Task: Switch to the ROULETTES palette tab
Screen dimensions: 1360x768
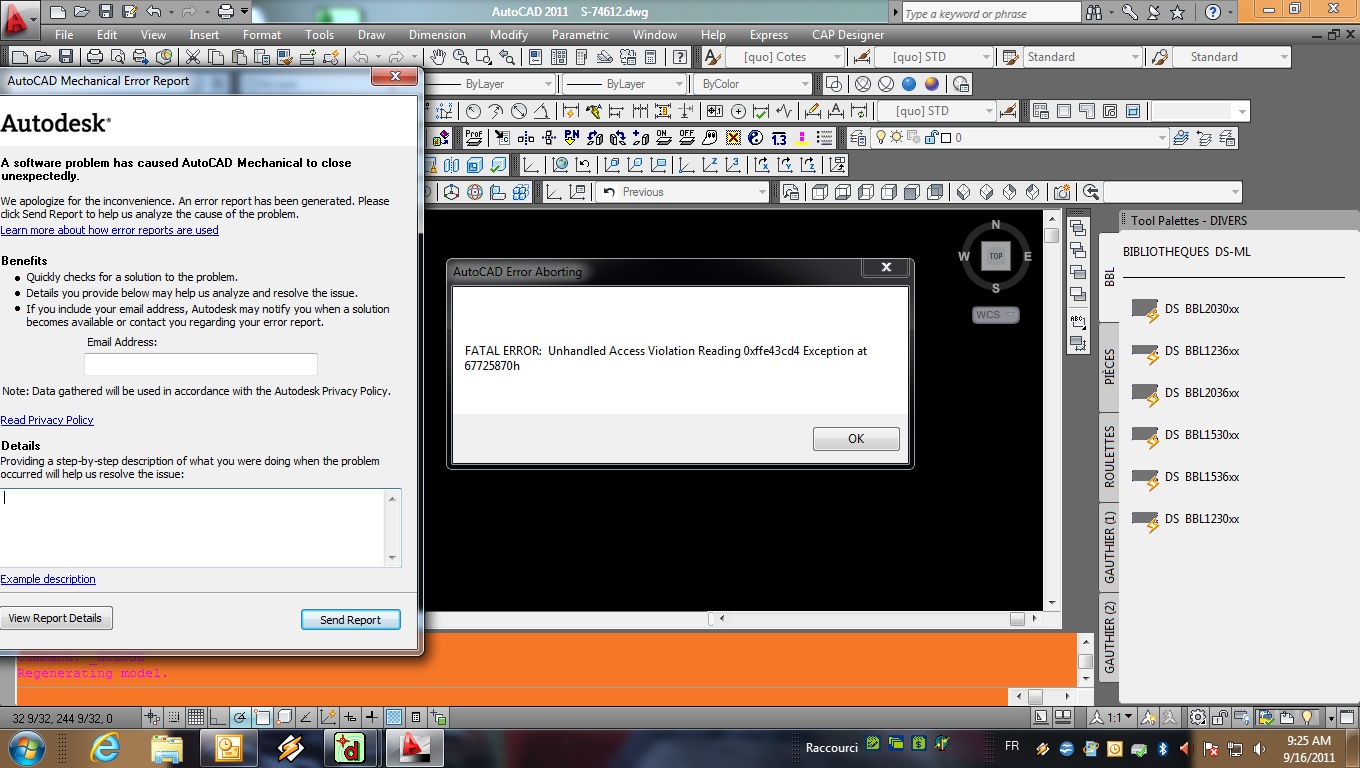Action: click(1109, 456)
